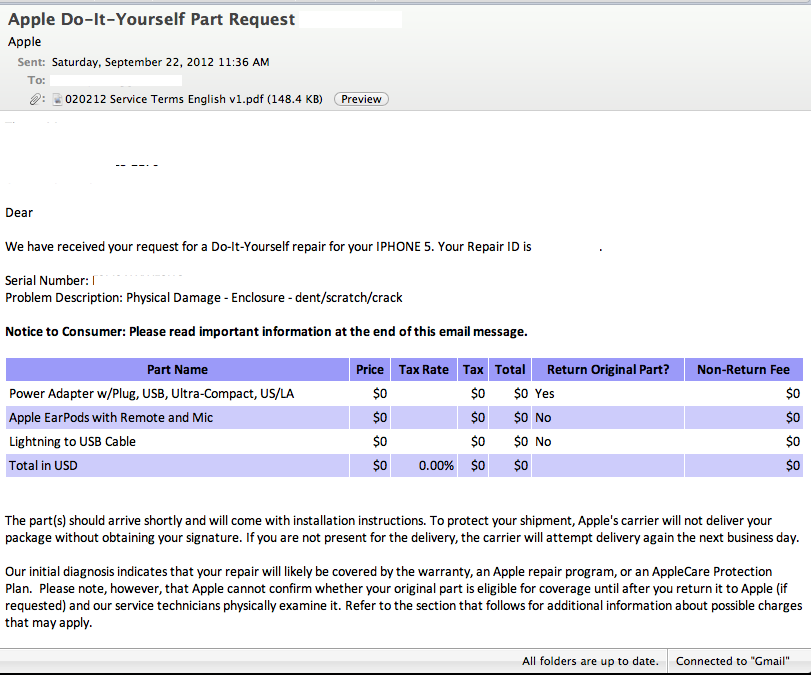The width and height of the screenshot is (811, 675).
Task: Click the Non-Return Fee column header
Action: point(744,369)
